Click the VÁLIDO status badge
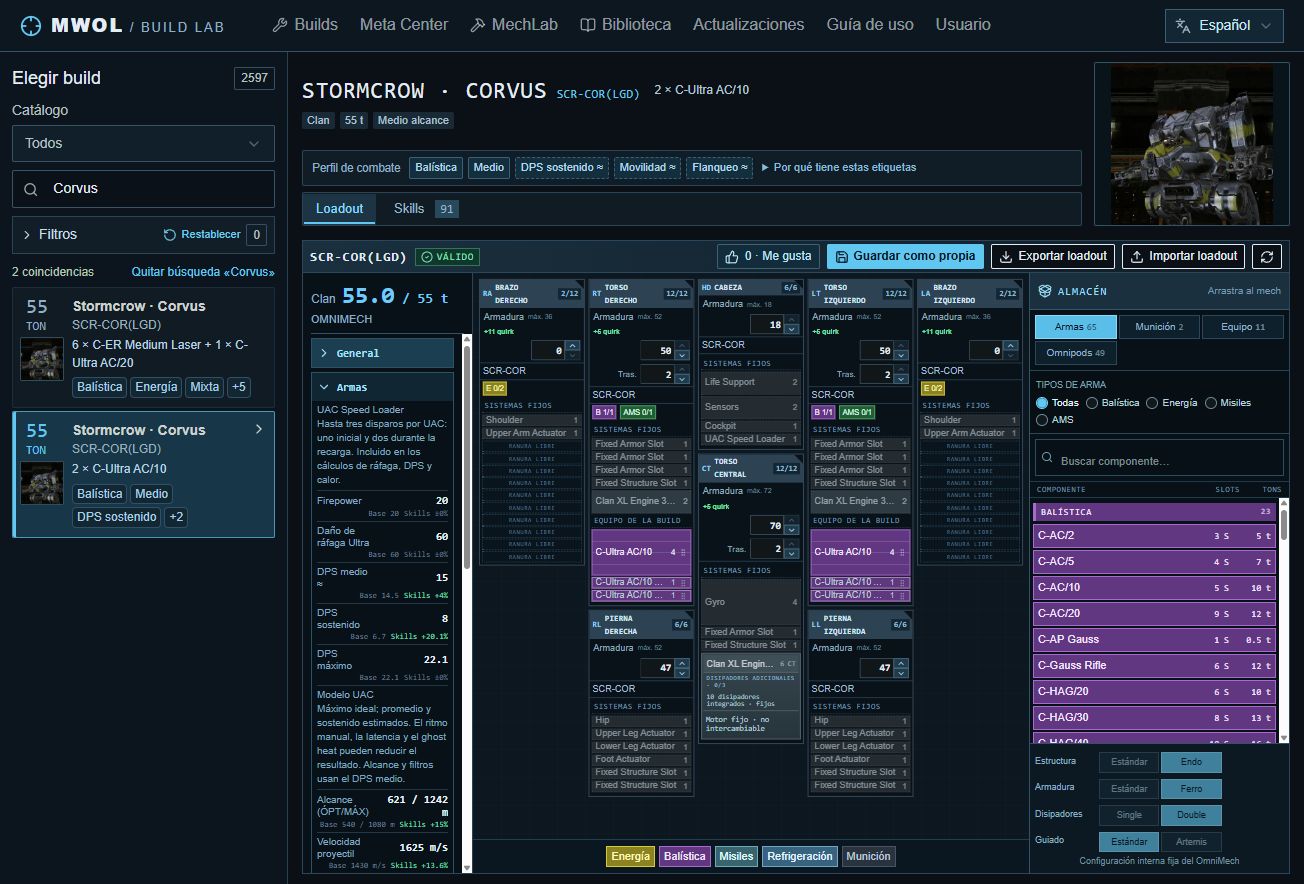 447,257
